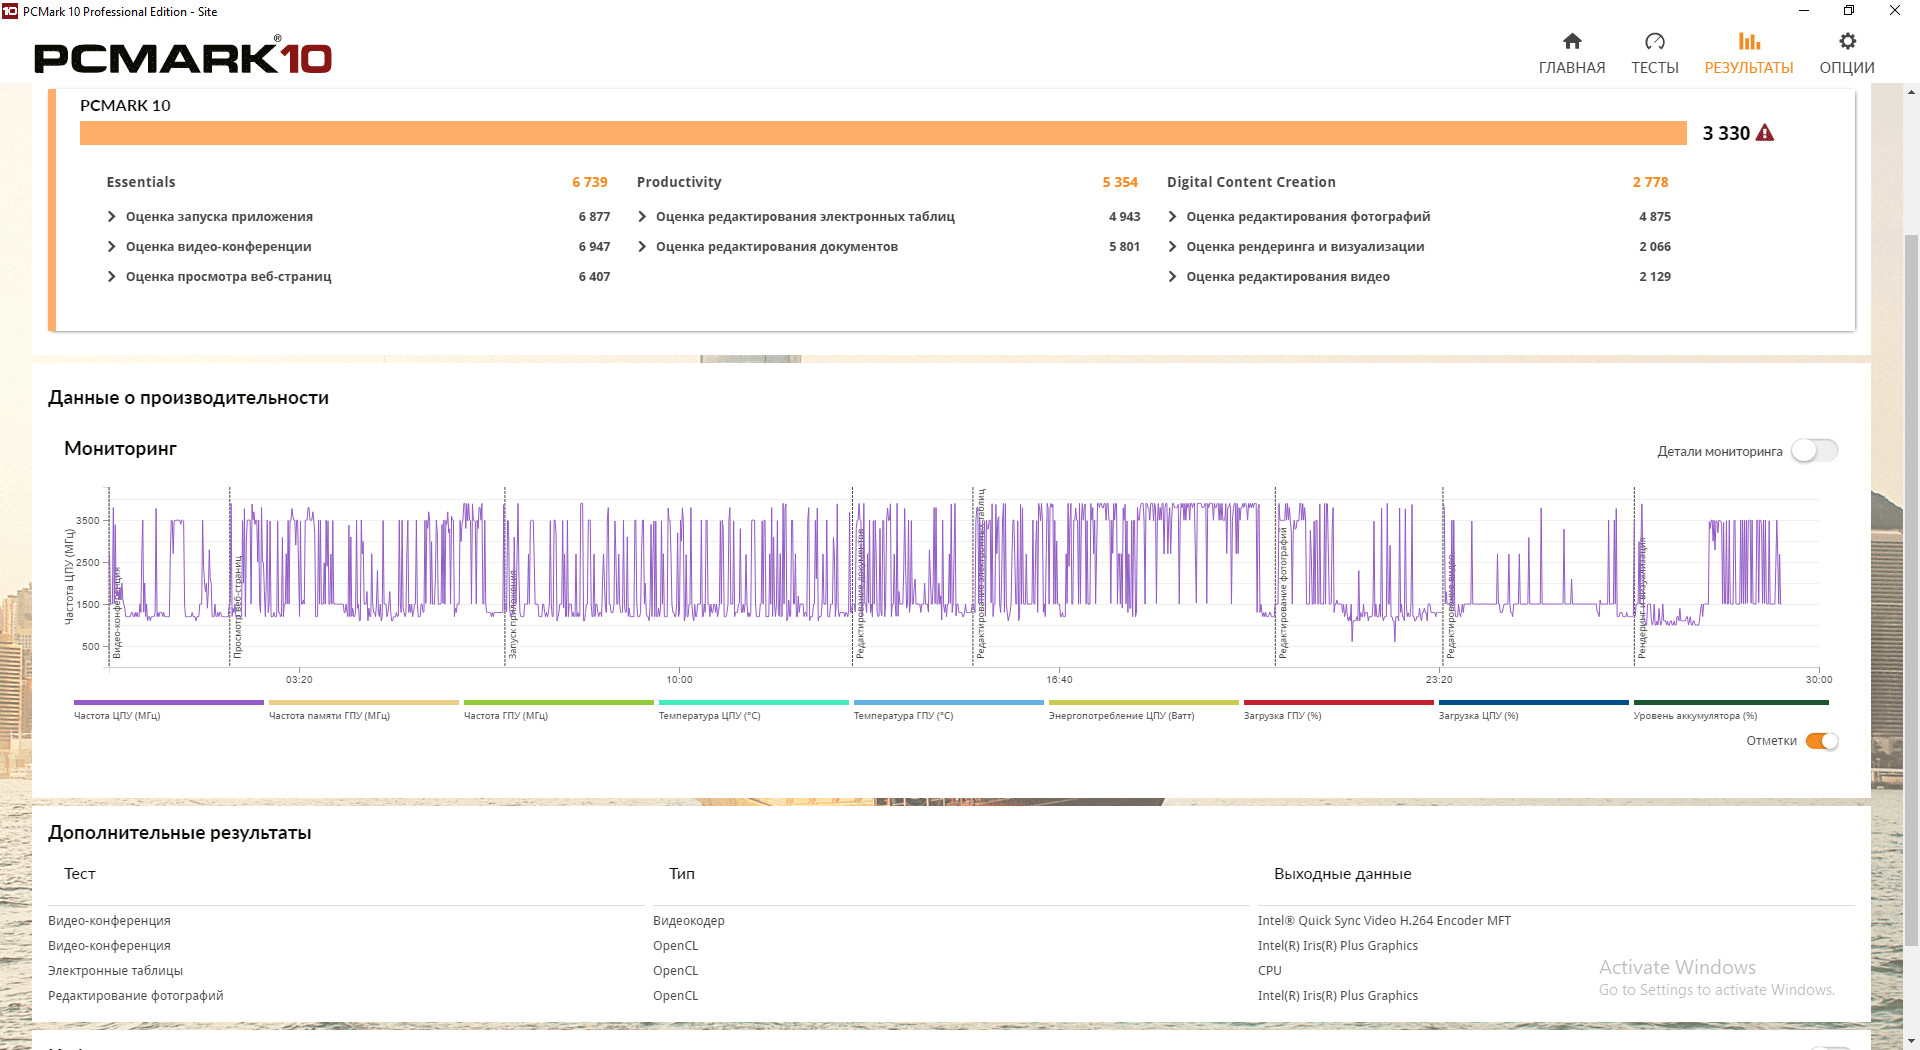Click the red warning triangle beside 3 330
Image resolution: width=1920 pixels, height=1050 pixels.
pyautogui.click(x=1765, y=133)
